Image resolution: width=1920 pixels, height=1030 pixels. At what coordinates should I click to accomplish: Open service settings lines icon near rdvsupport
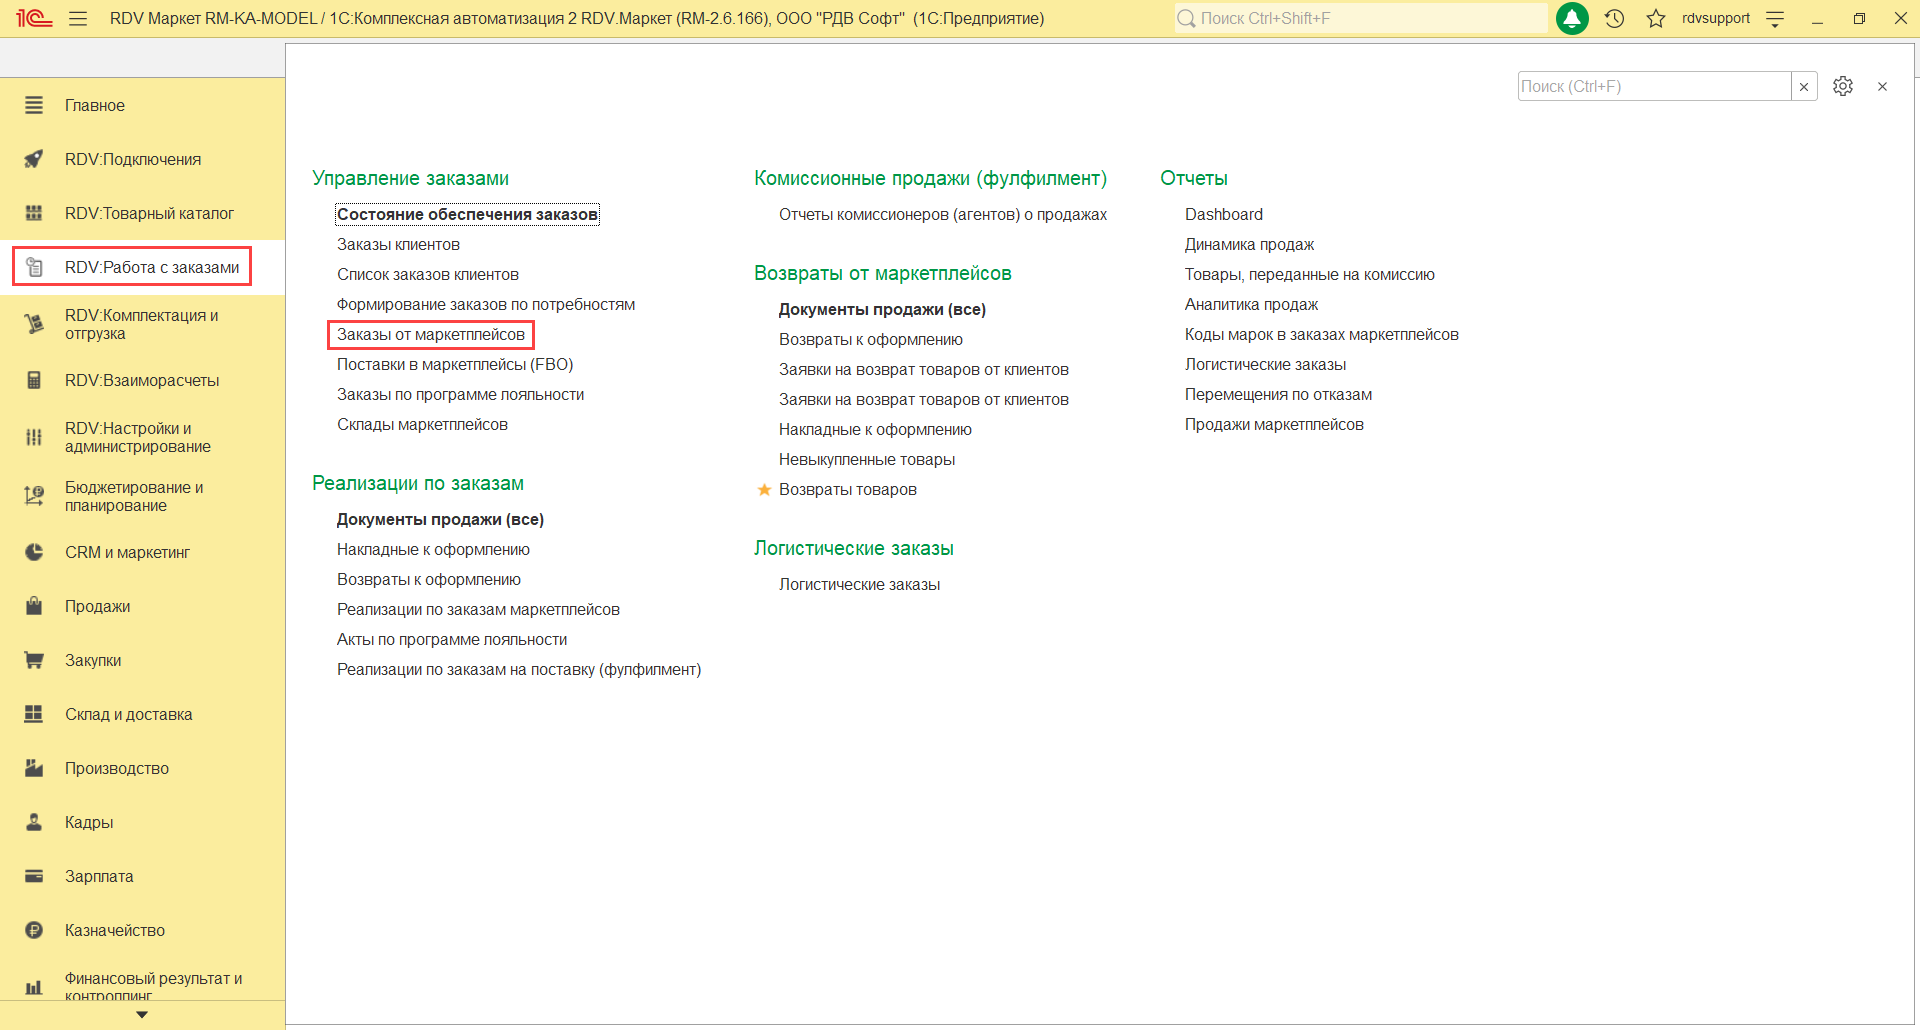pos(1775,19)
